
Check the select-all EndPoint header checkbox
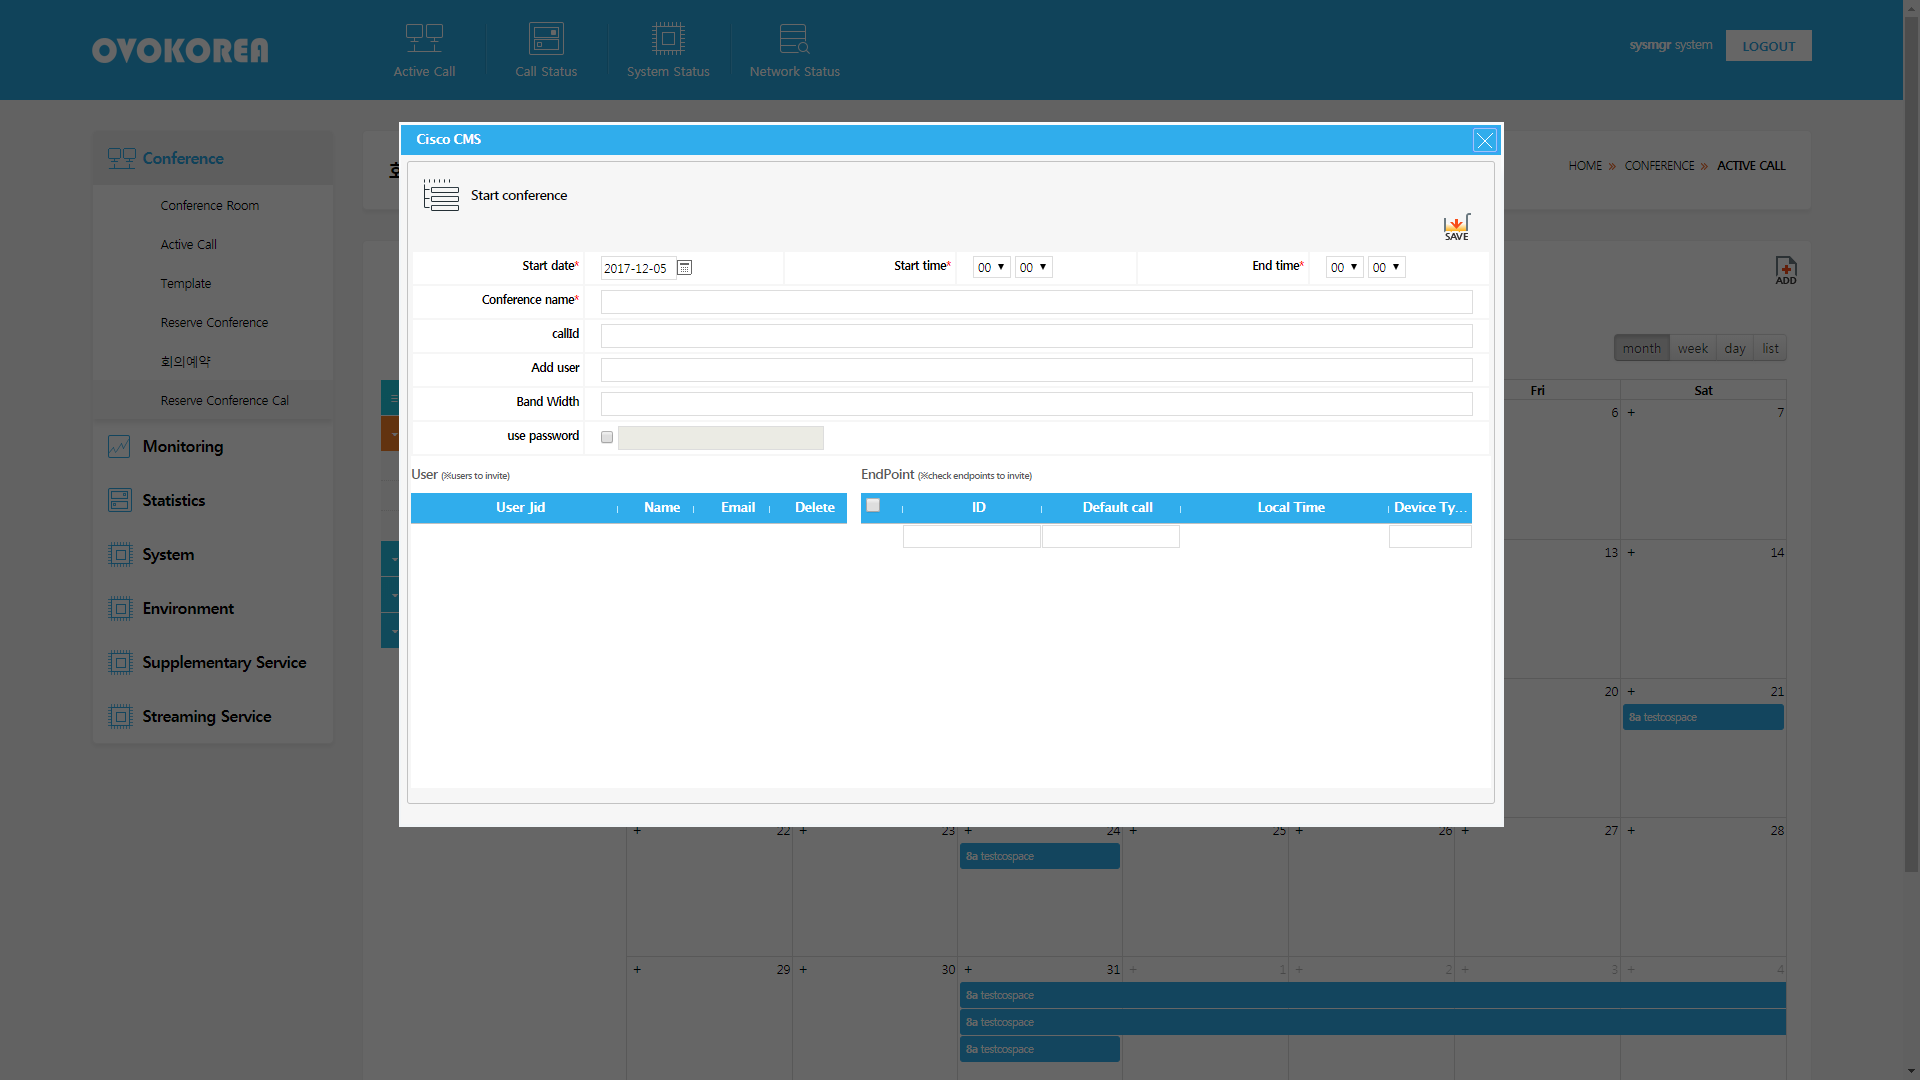pos(873,506)
